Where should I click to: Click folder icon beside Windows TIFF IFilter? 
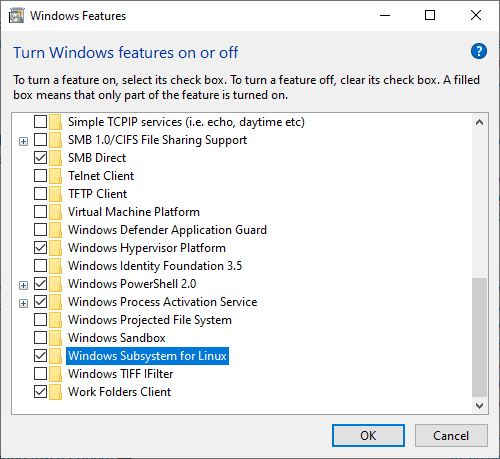pos(56,374)
